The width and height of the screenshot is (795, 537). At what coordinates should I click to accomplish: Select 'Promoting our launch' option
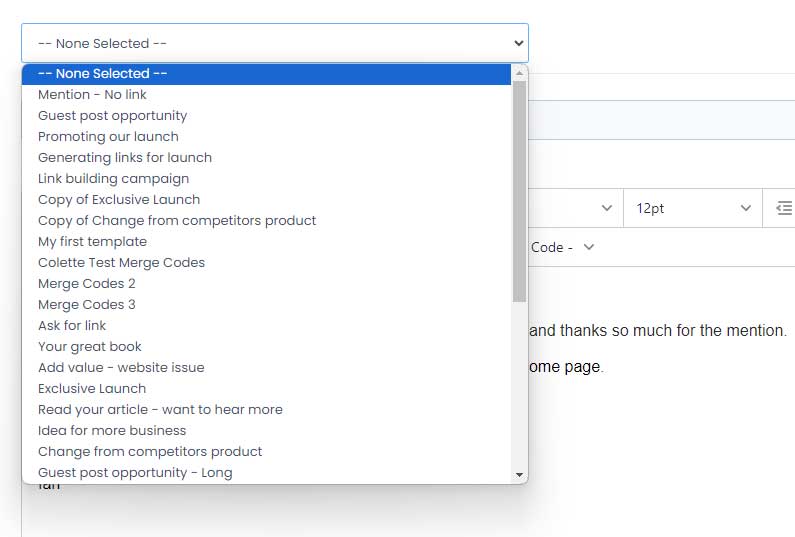[267, 136]
